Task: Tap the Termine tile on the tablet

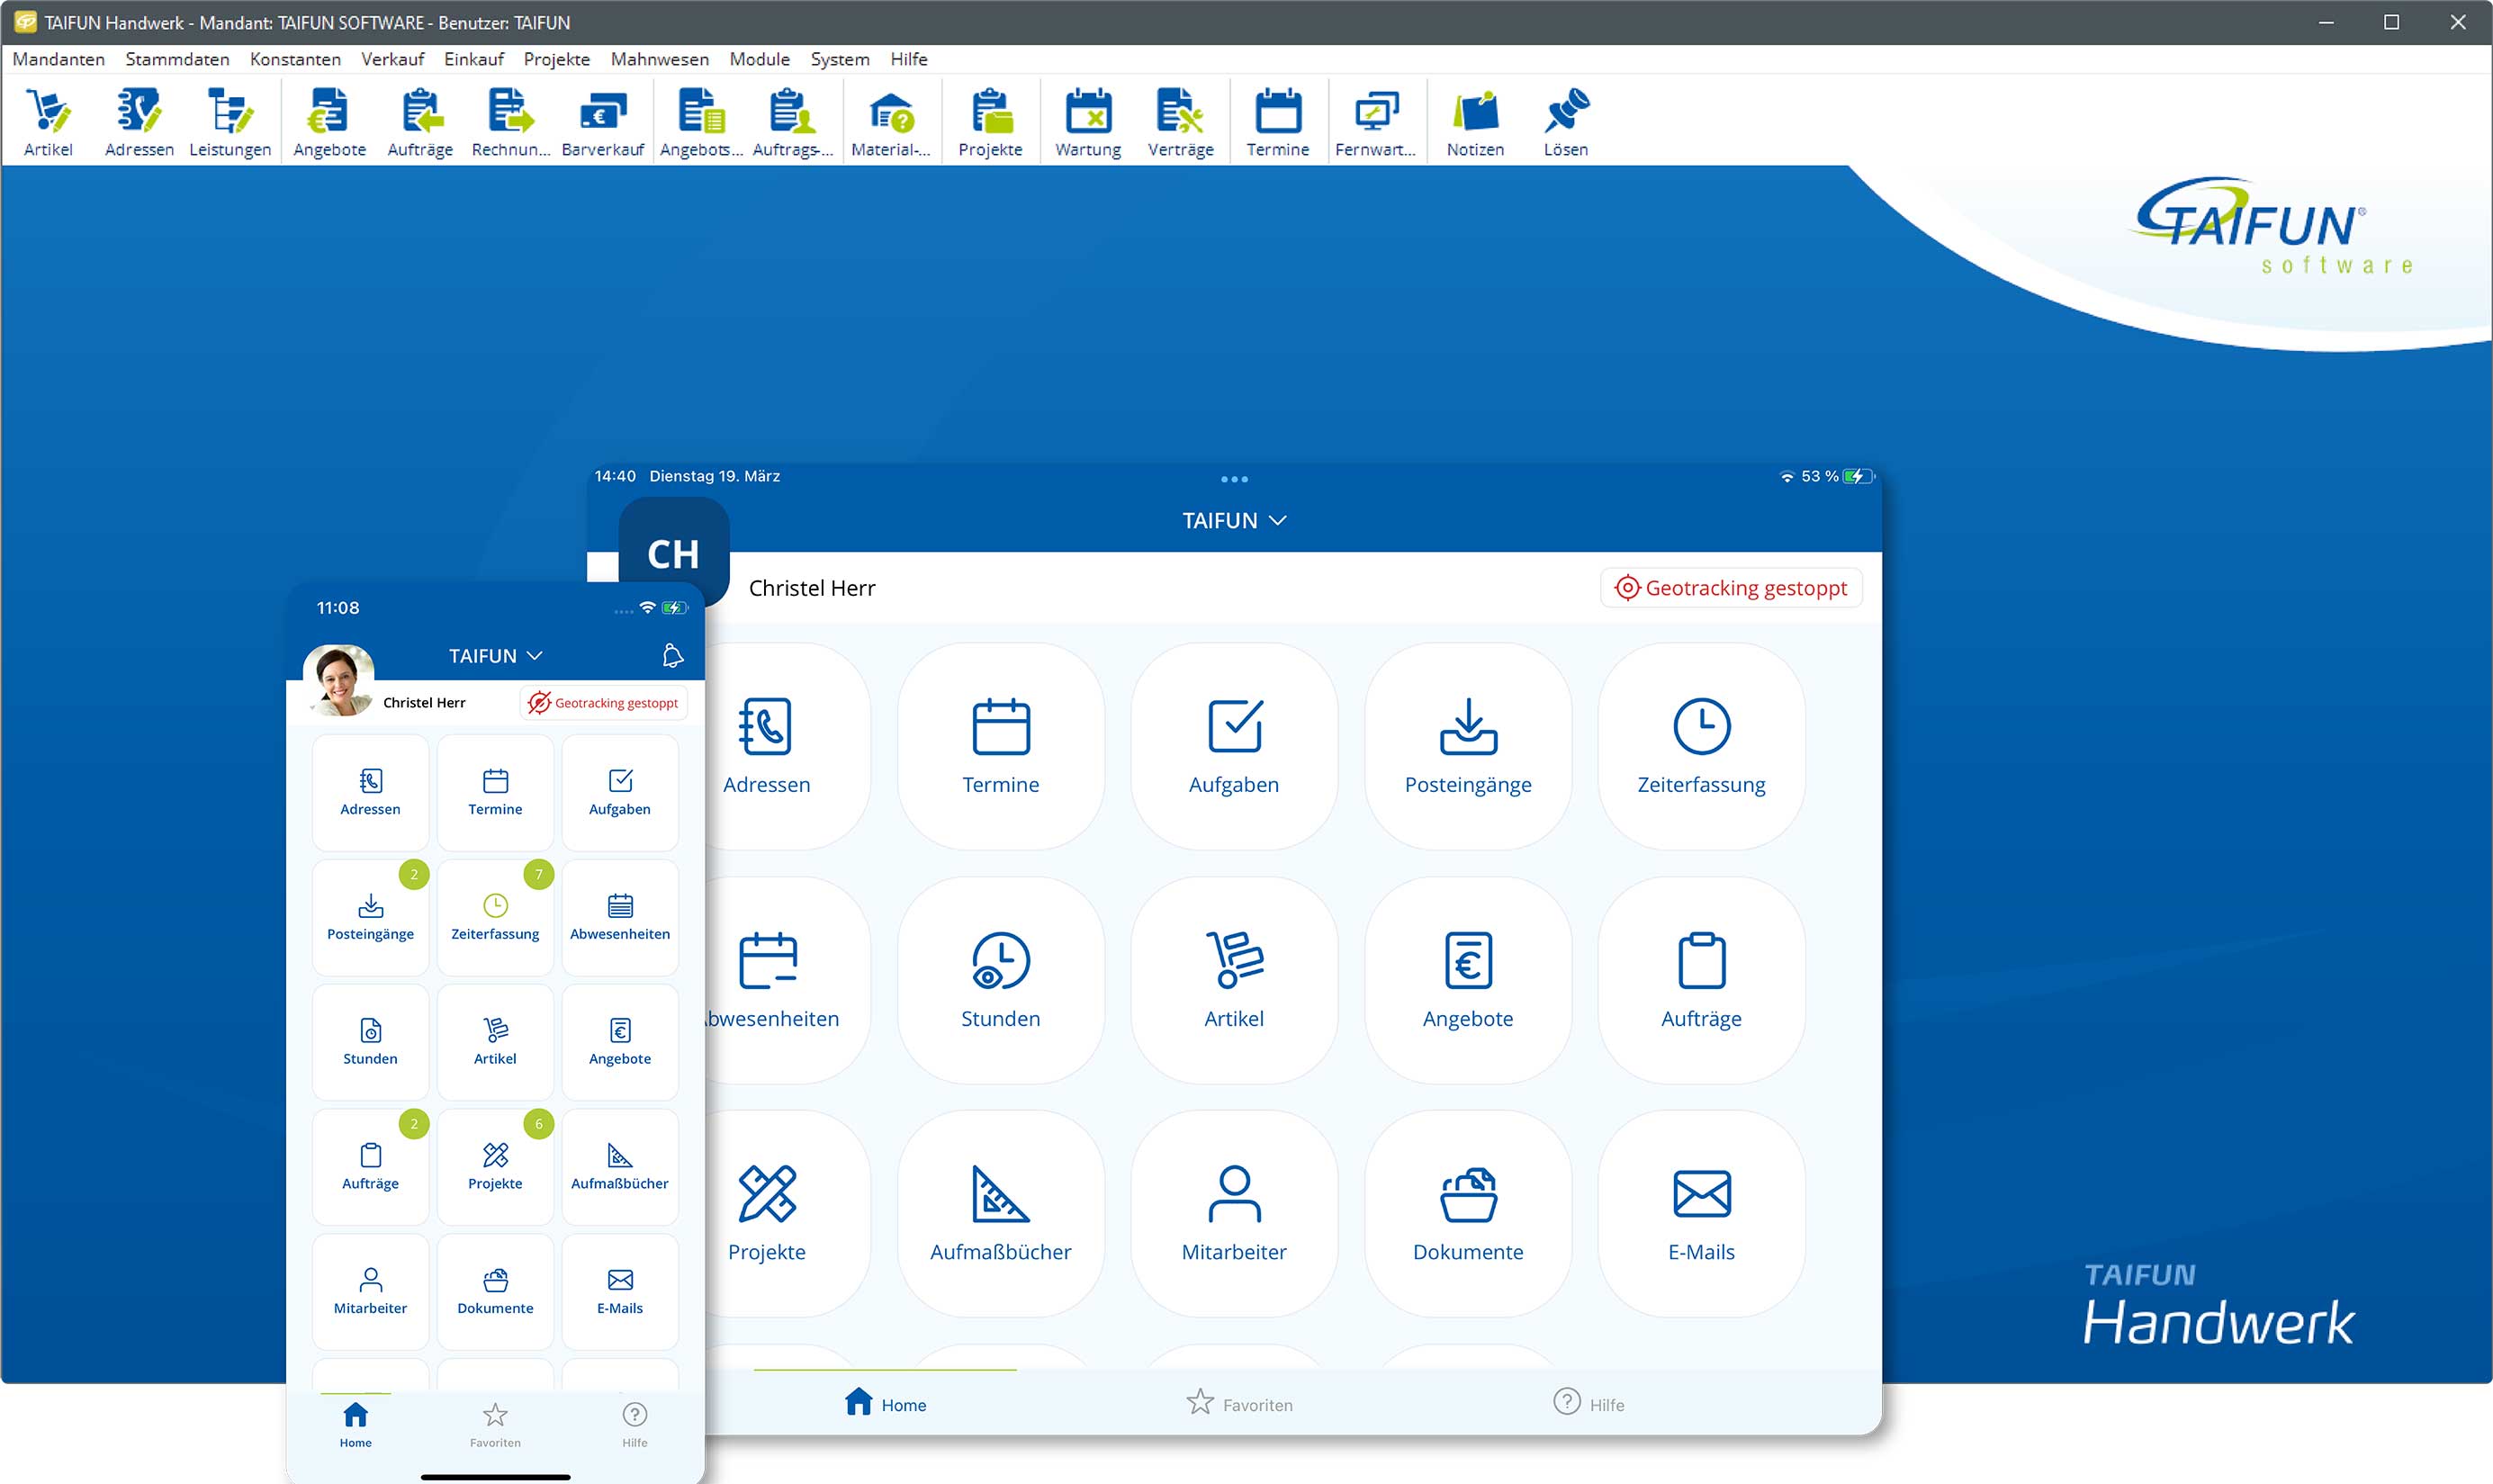Action: [1001, 746]
